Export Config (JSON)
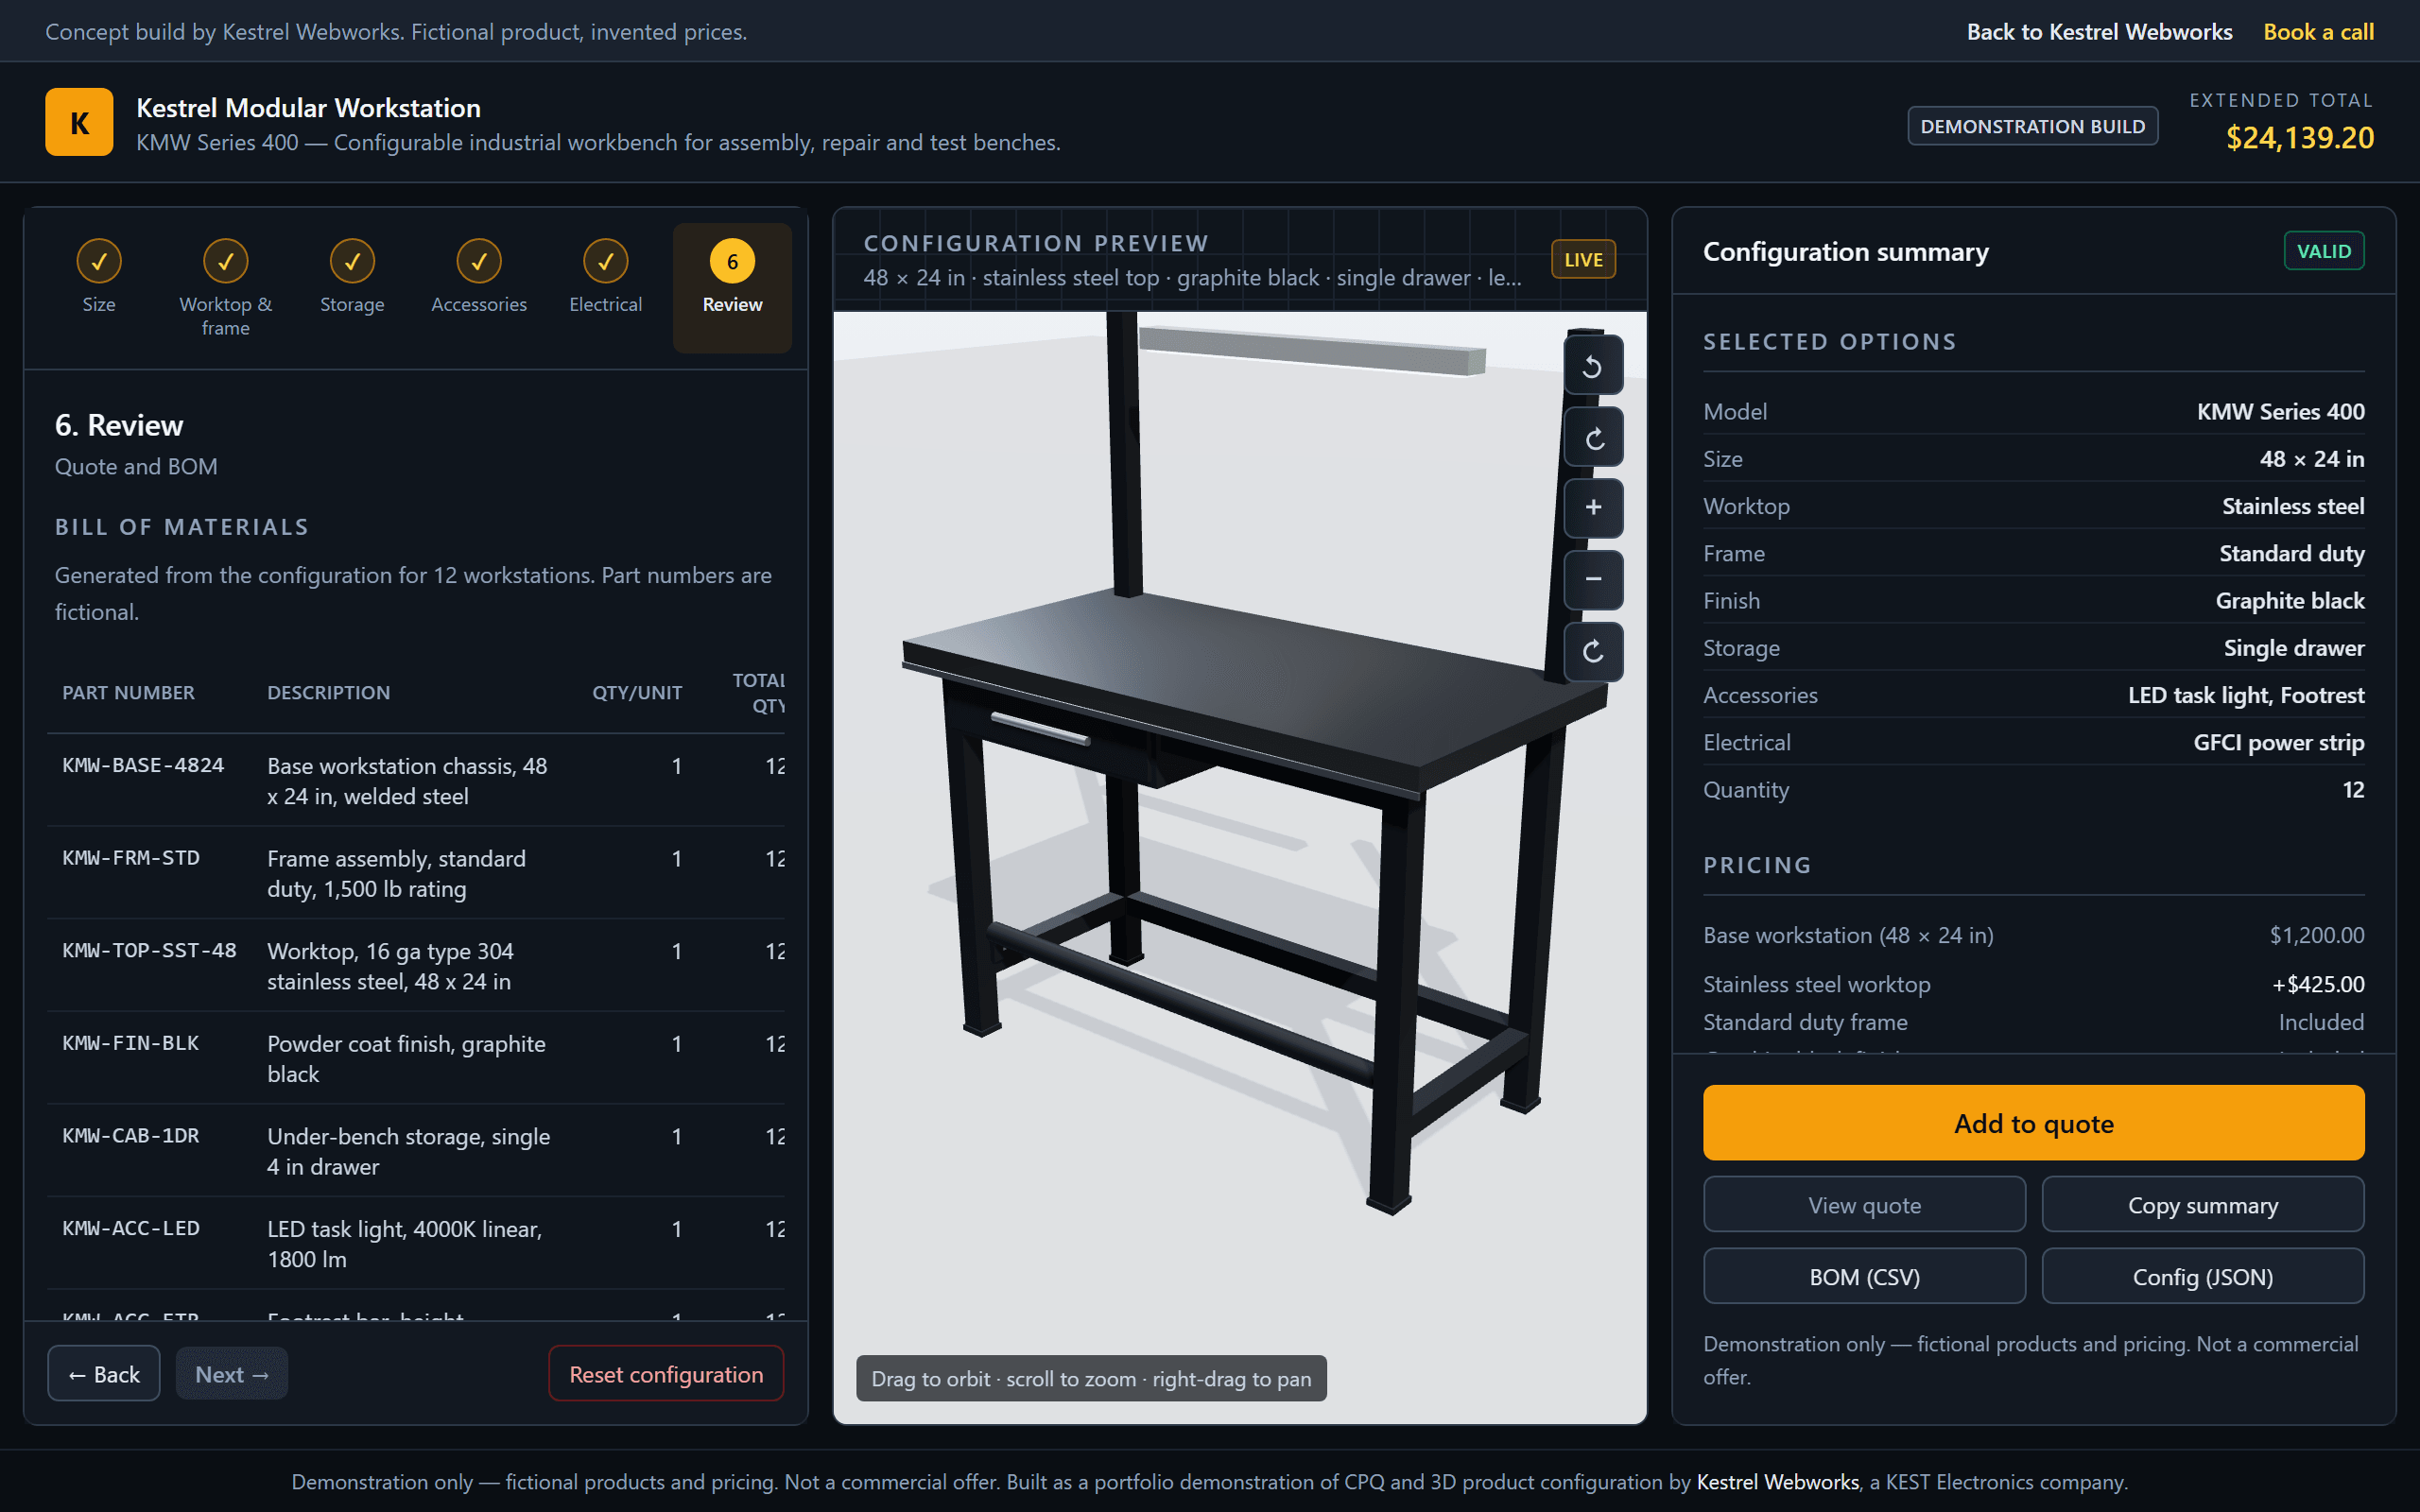This screenshot has width=2420, height=1512. point(2202,1277)
